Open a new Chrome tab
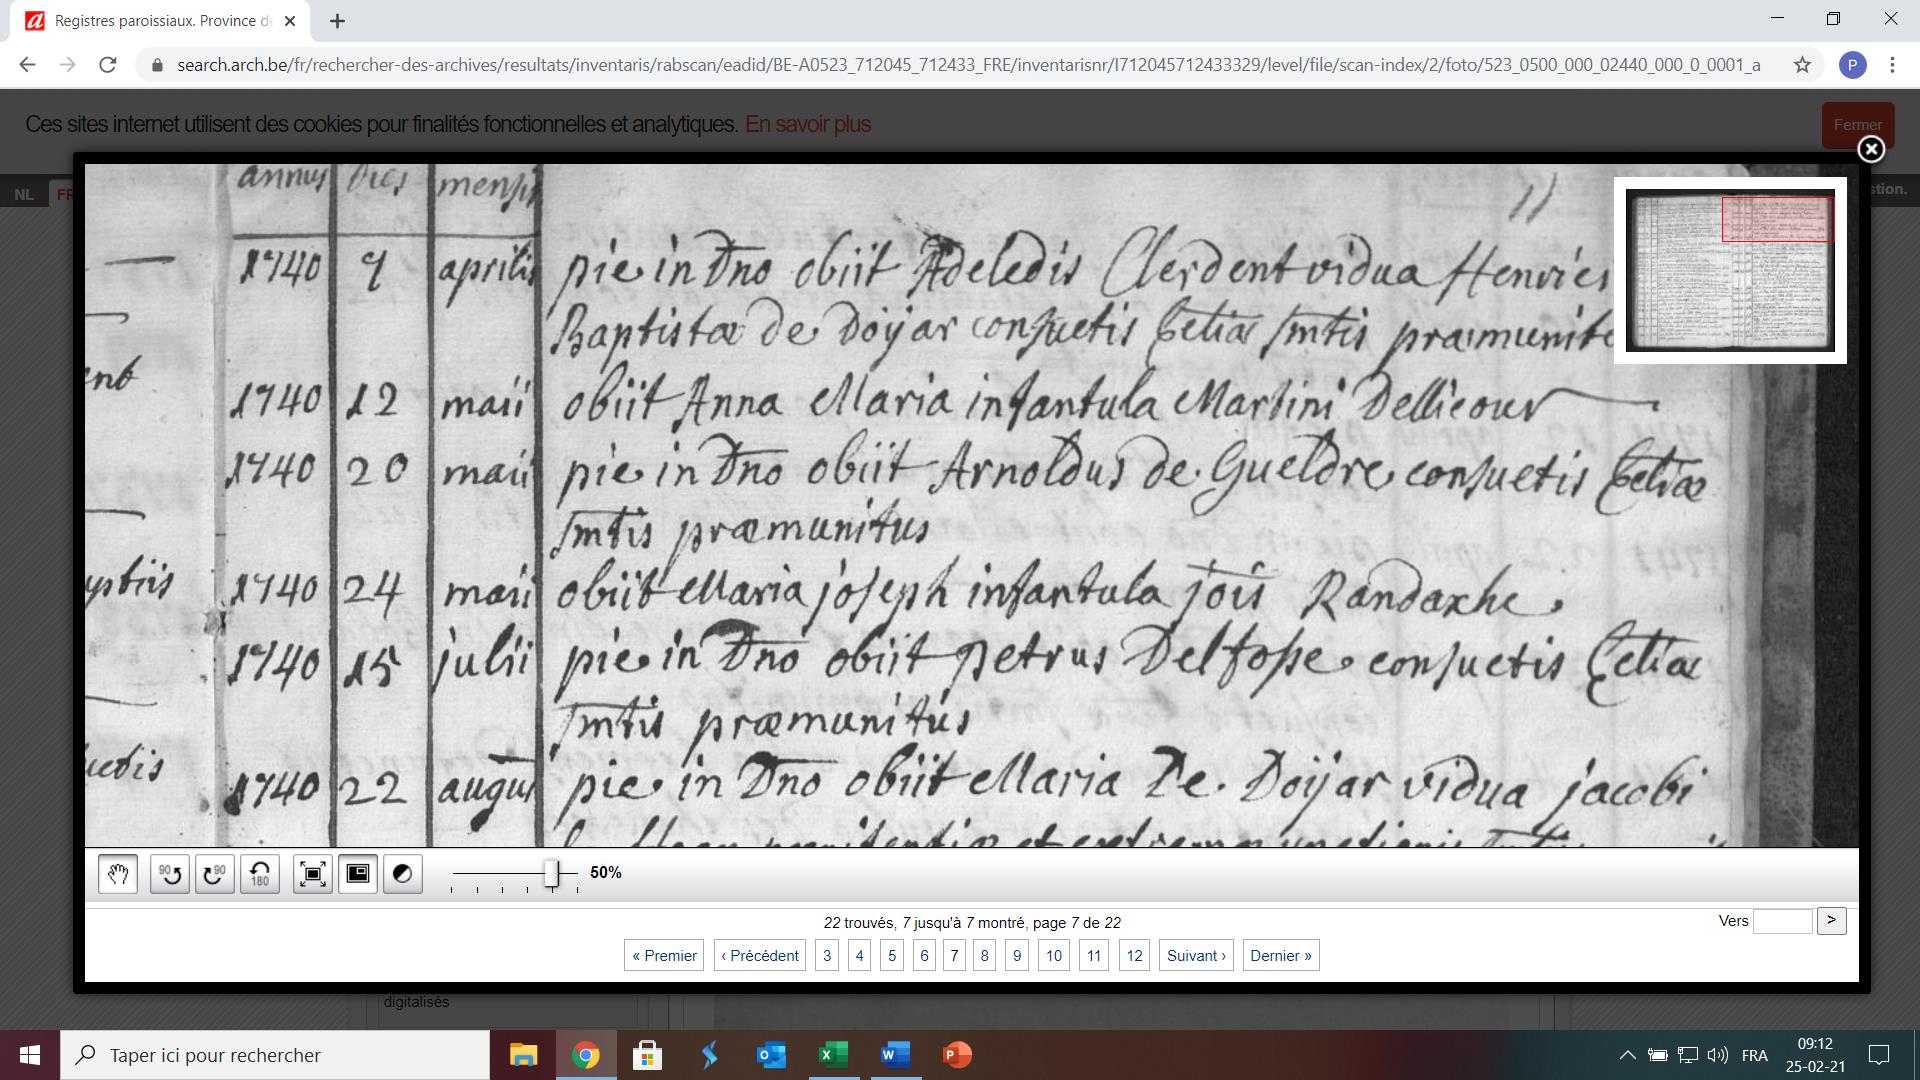 338,20
